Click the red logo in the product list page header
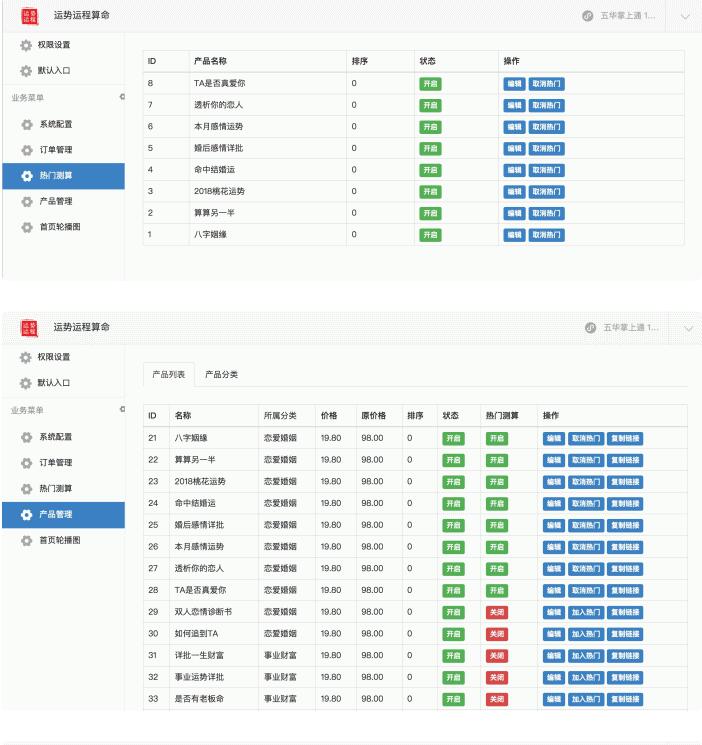 [x=28, y=328]
